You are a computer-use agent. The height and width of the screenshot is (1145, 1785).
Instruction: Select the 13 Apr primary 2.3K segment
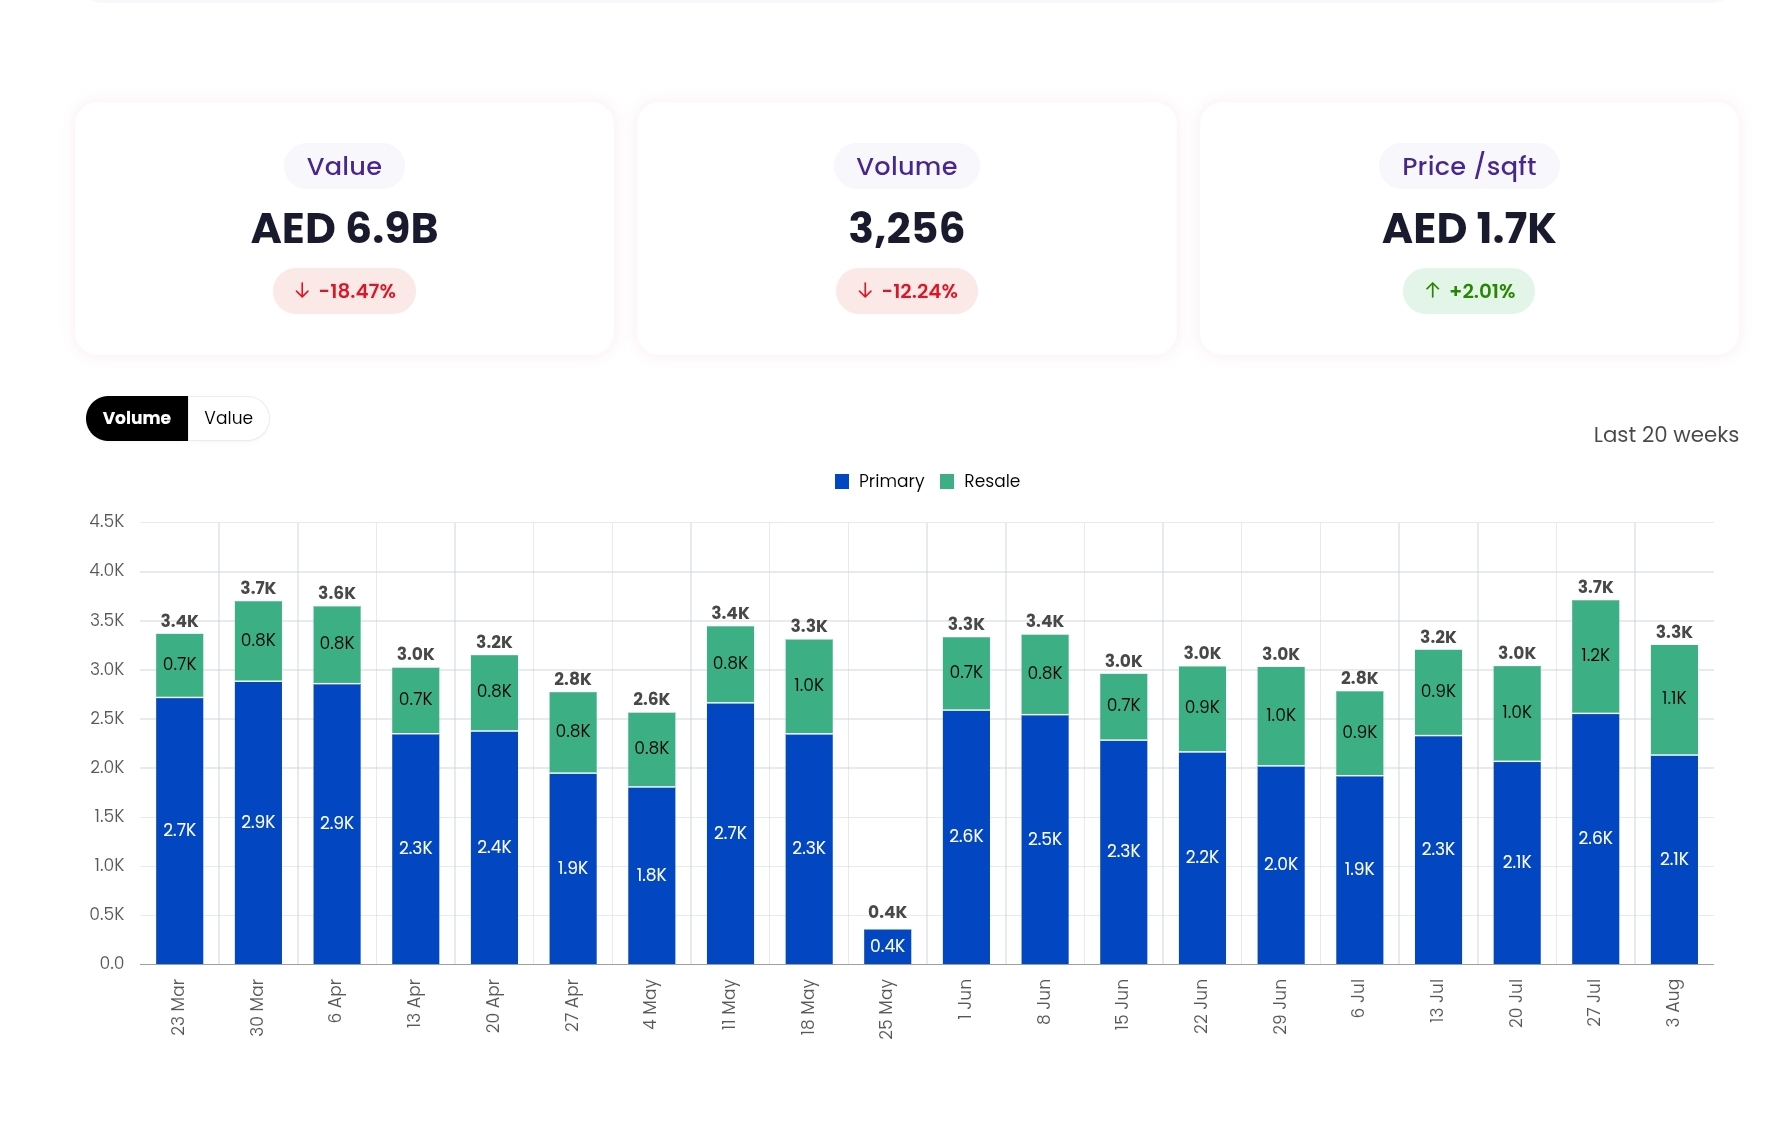pos(416,849)
